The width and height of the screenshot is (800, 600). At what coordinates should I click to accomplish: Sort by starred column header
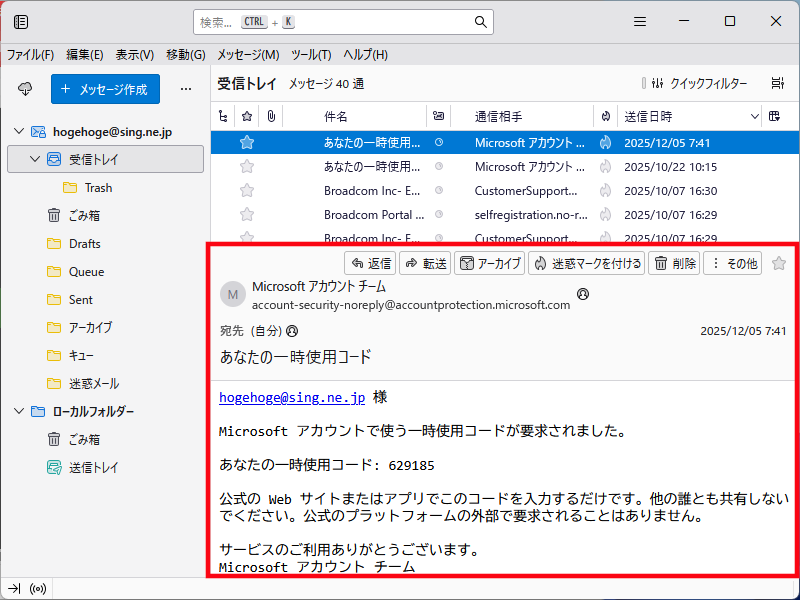tap(247, 117)
